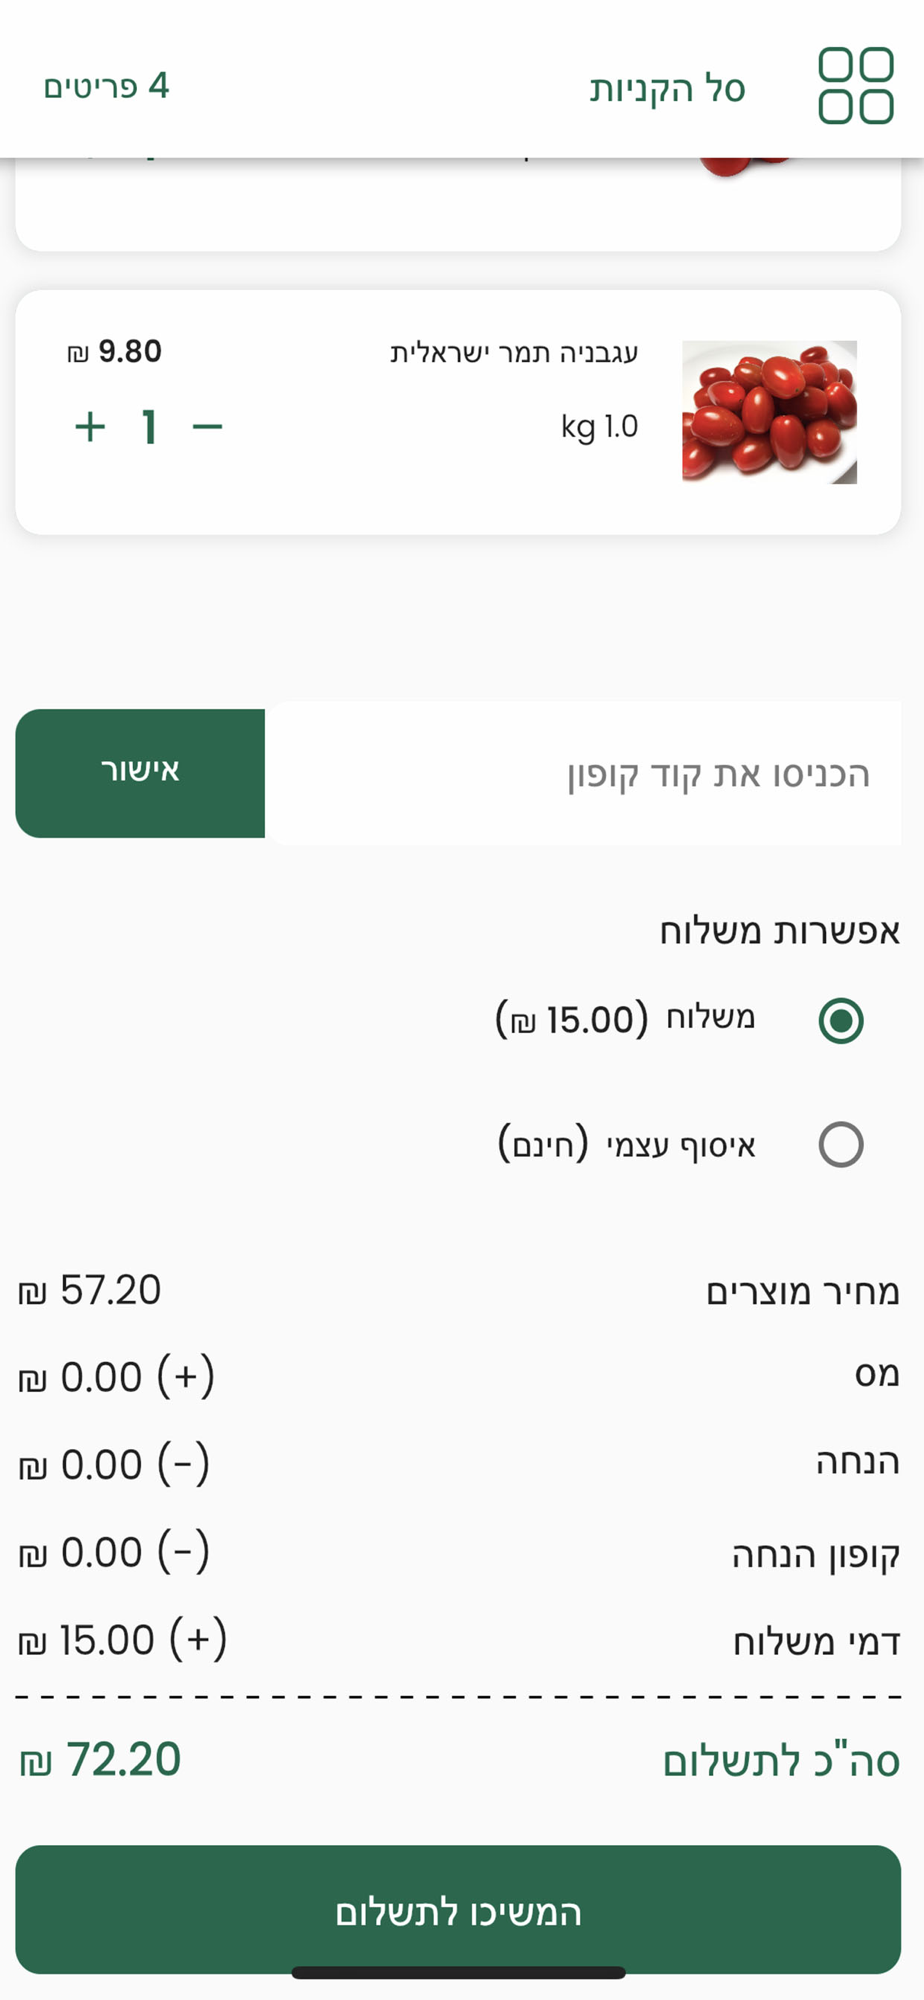Tap the המשיכו לתשלום checkout button
Viewport: 924px width, 2000px height.
point(458,1910)
